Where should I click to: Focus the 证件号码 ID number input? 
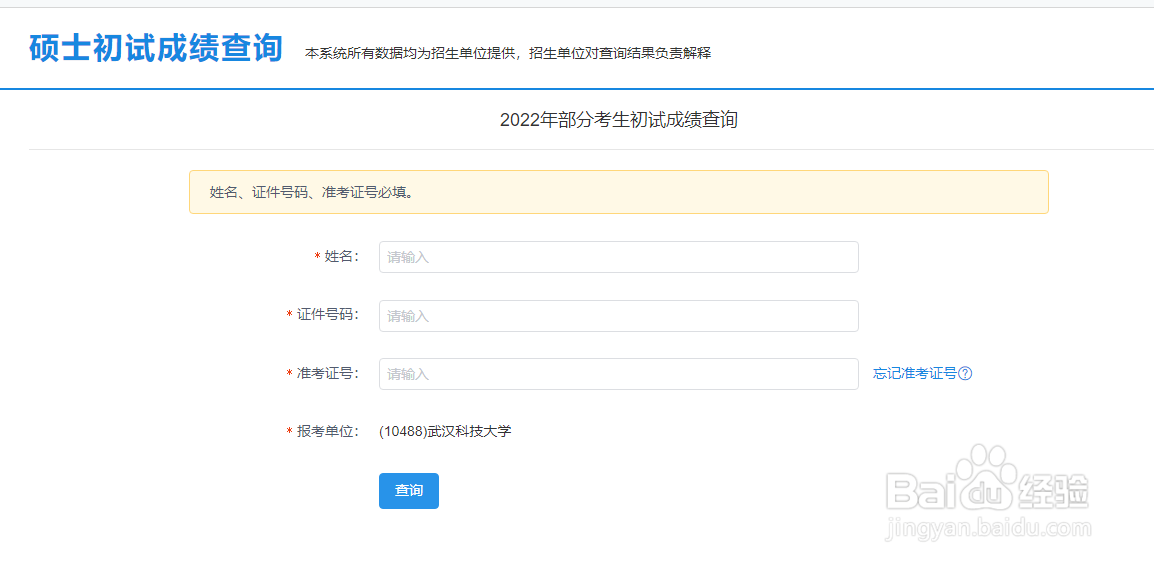pos(618,316)
